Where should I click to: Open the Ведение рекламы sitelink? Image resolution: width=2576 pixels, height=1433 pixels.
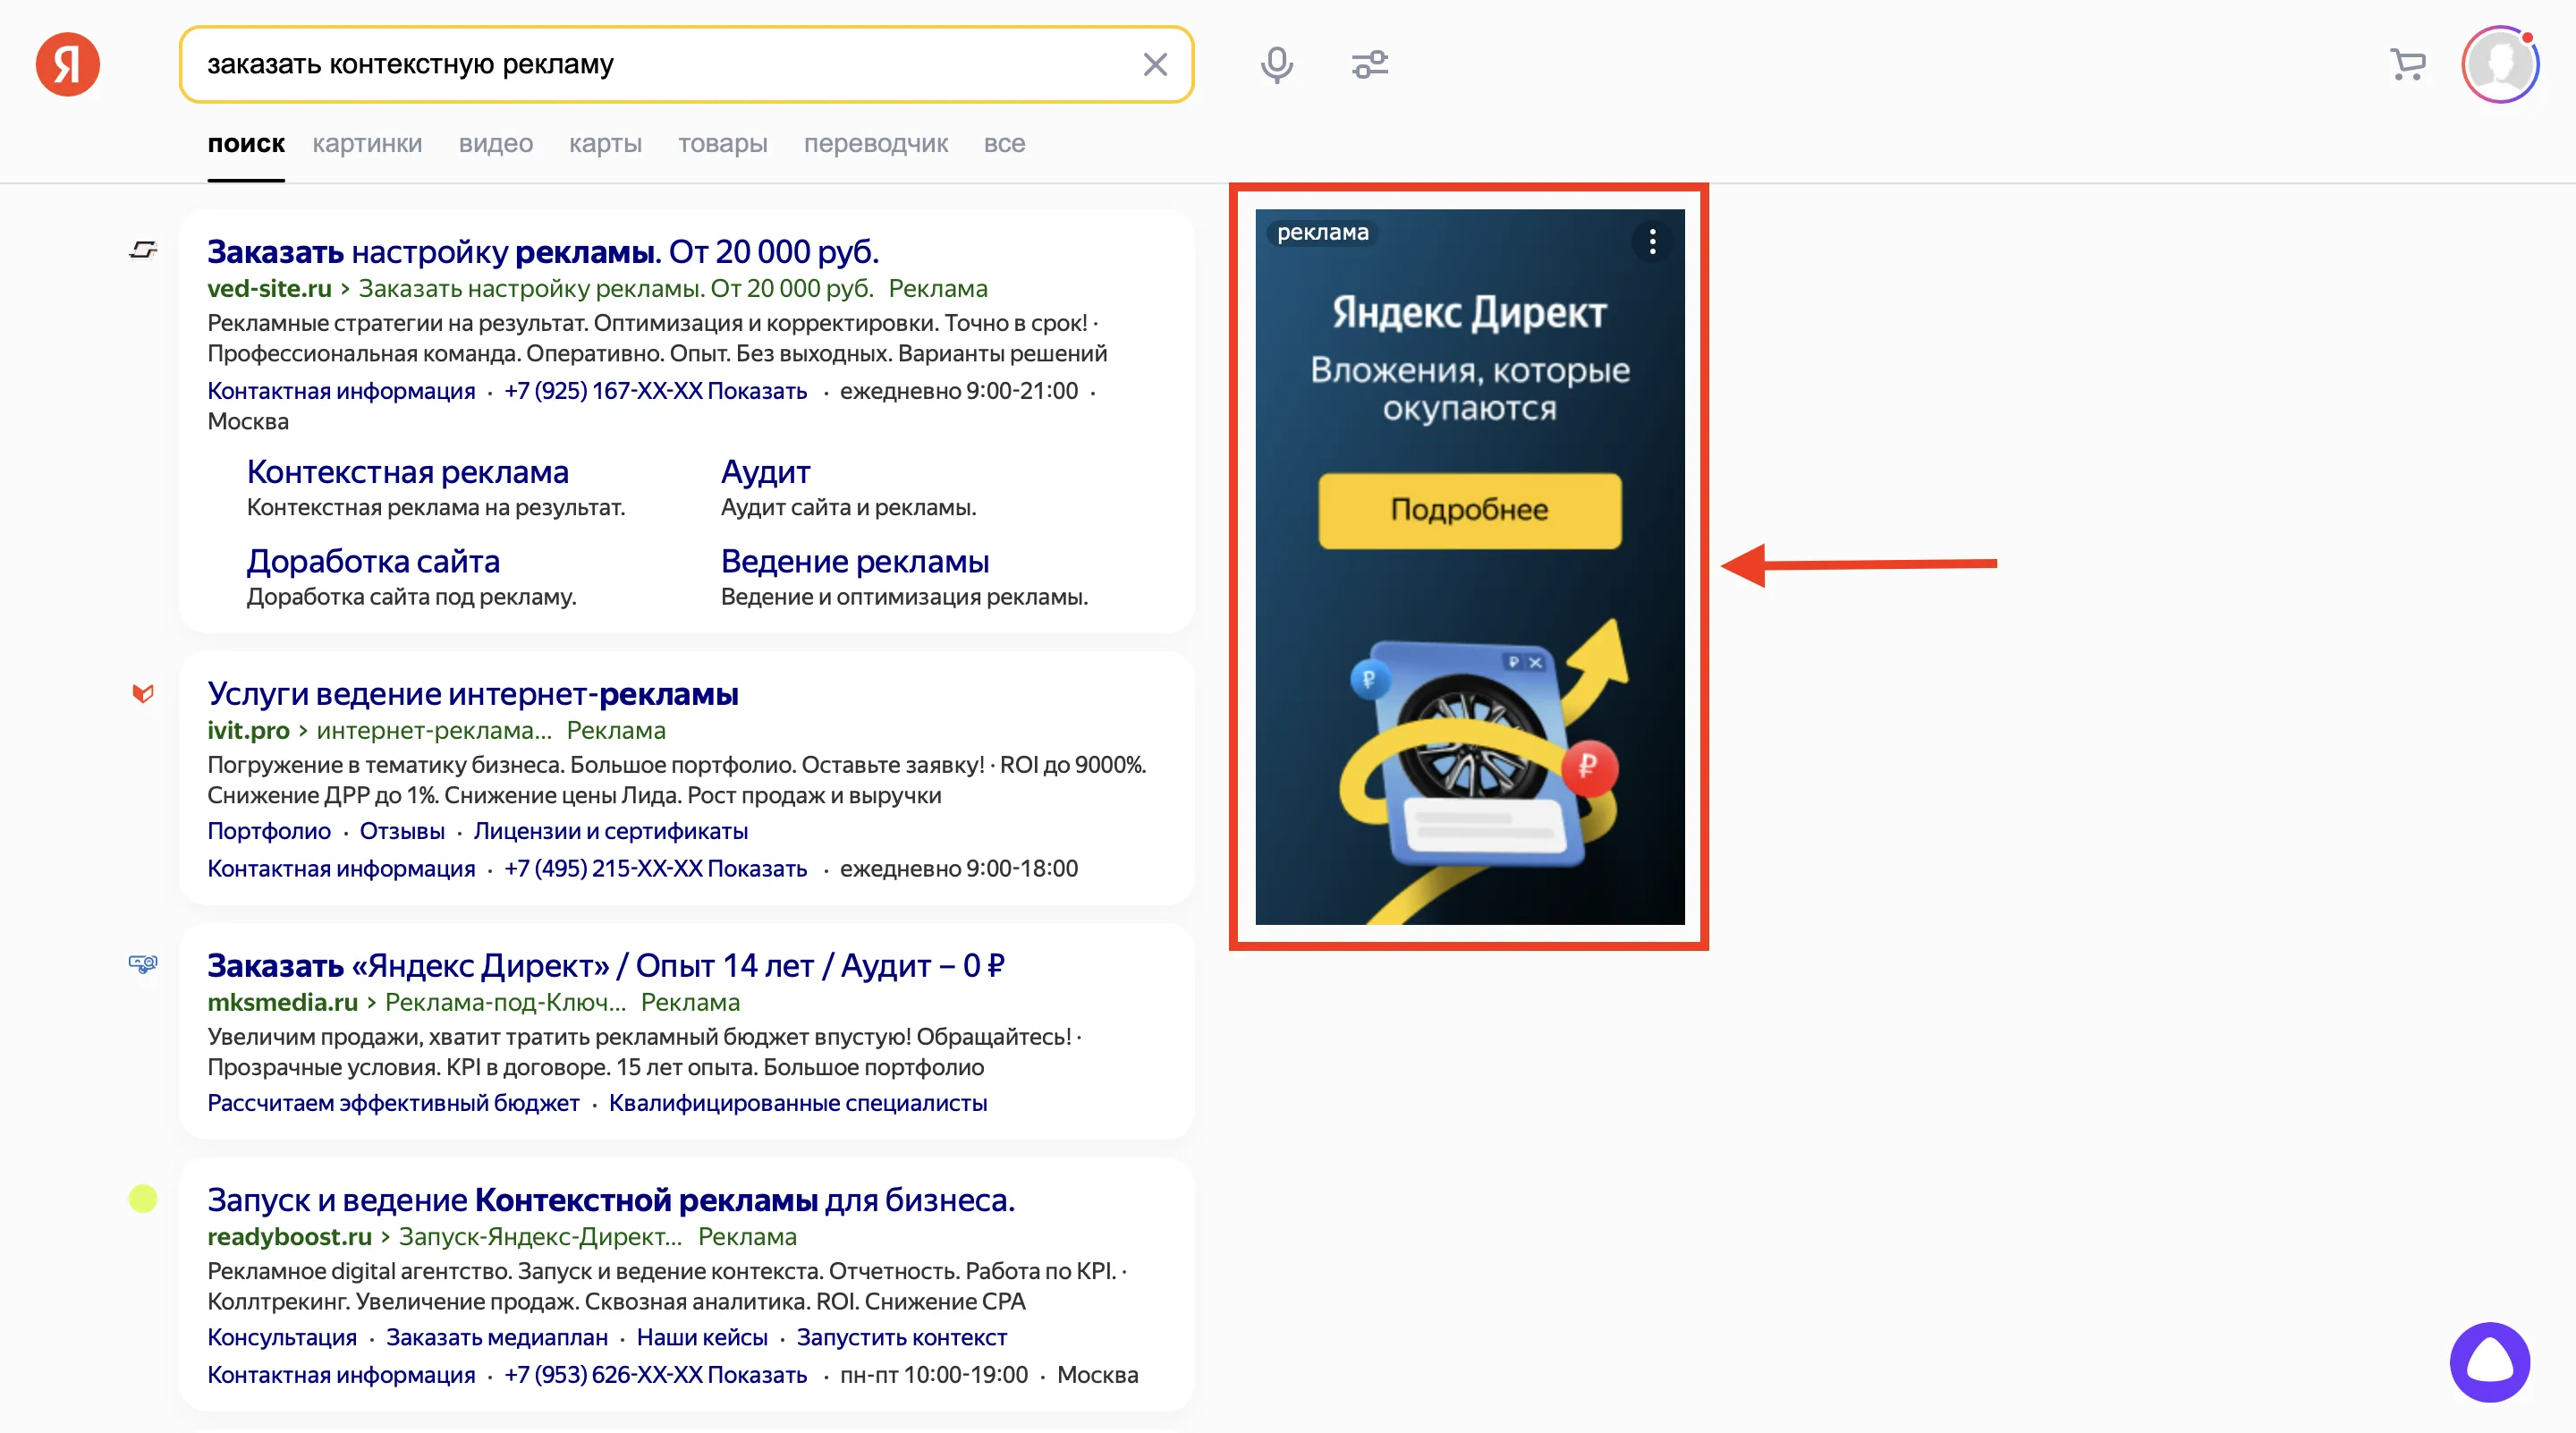click(855, 561)
